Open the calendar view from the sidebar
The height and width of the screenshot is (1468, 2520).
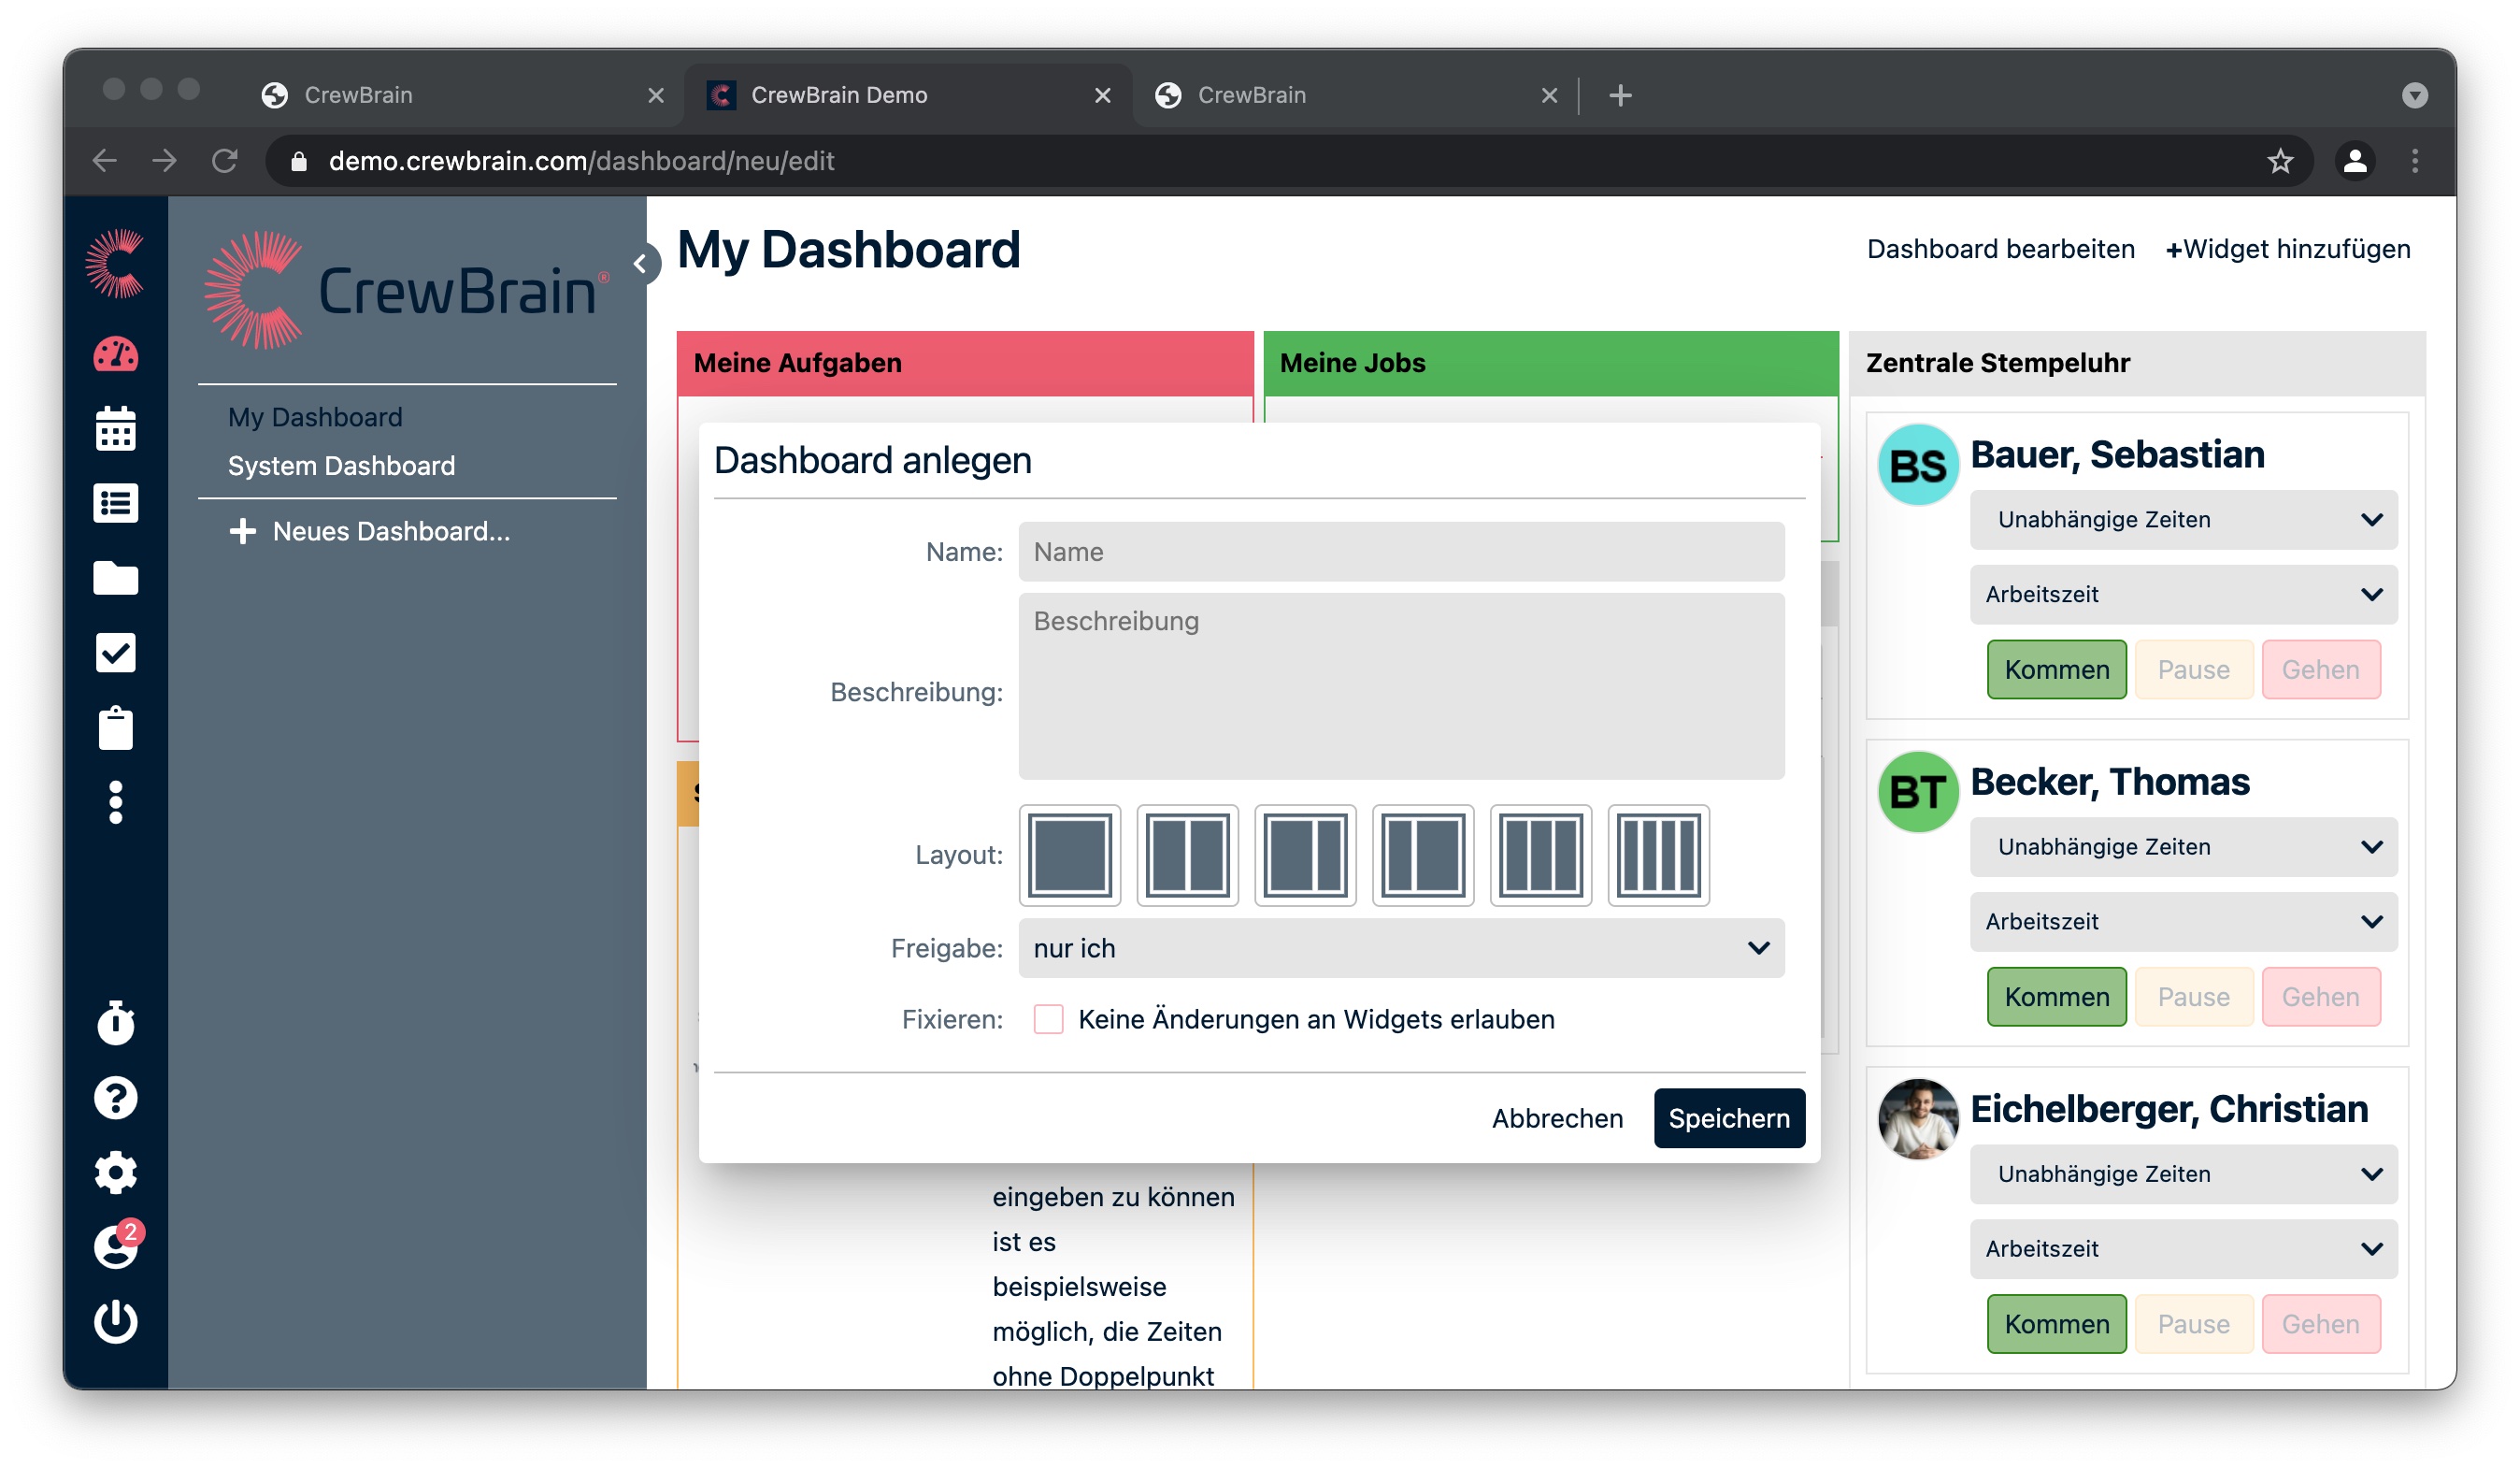click(x=116, y=428)
